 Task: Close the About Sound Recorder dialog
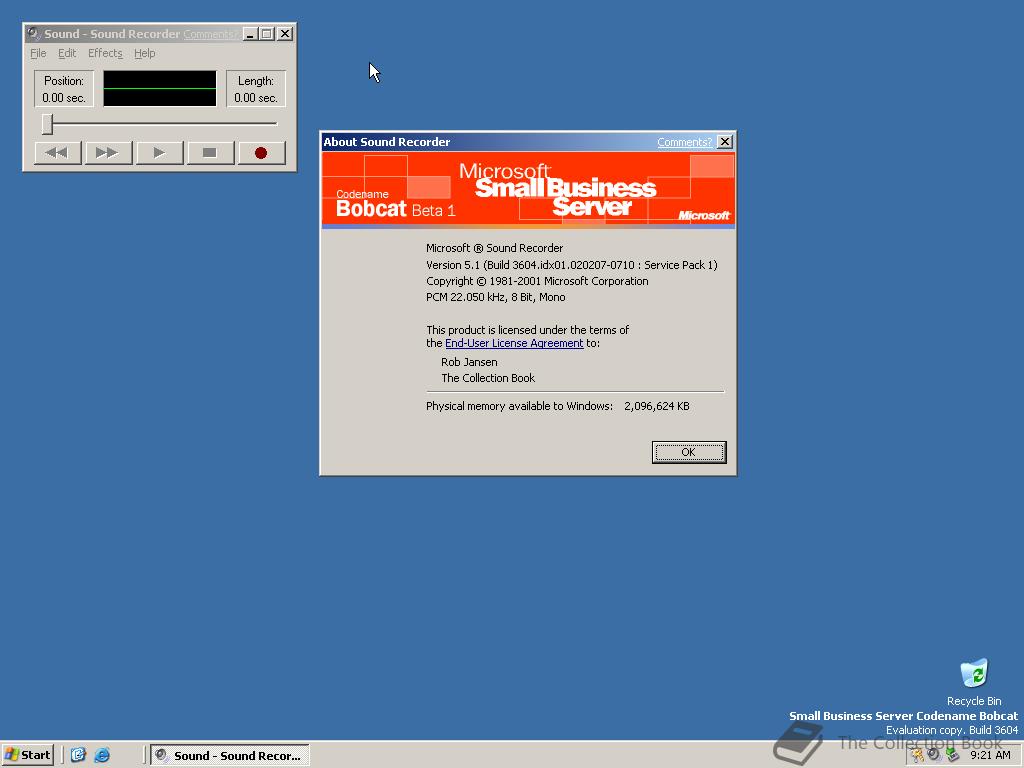[x=724, y=142]
